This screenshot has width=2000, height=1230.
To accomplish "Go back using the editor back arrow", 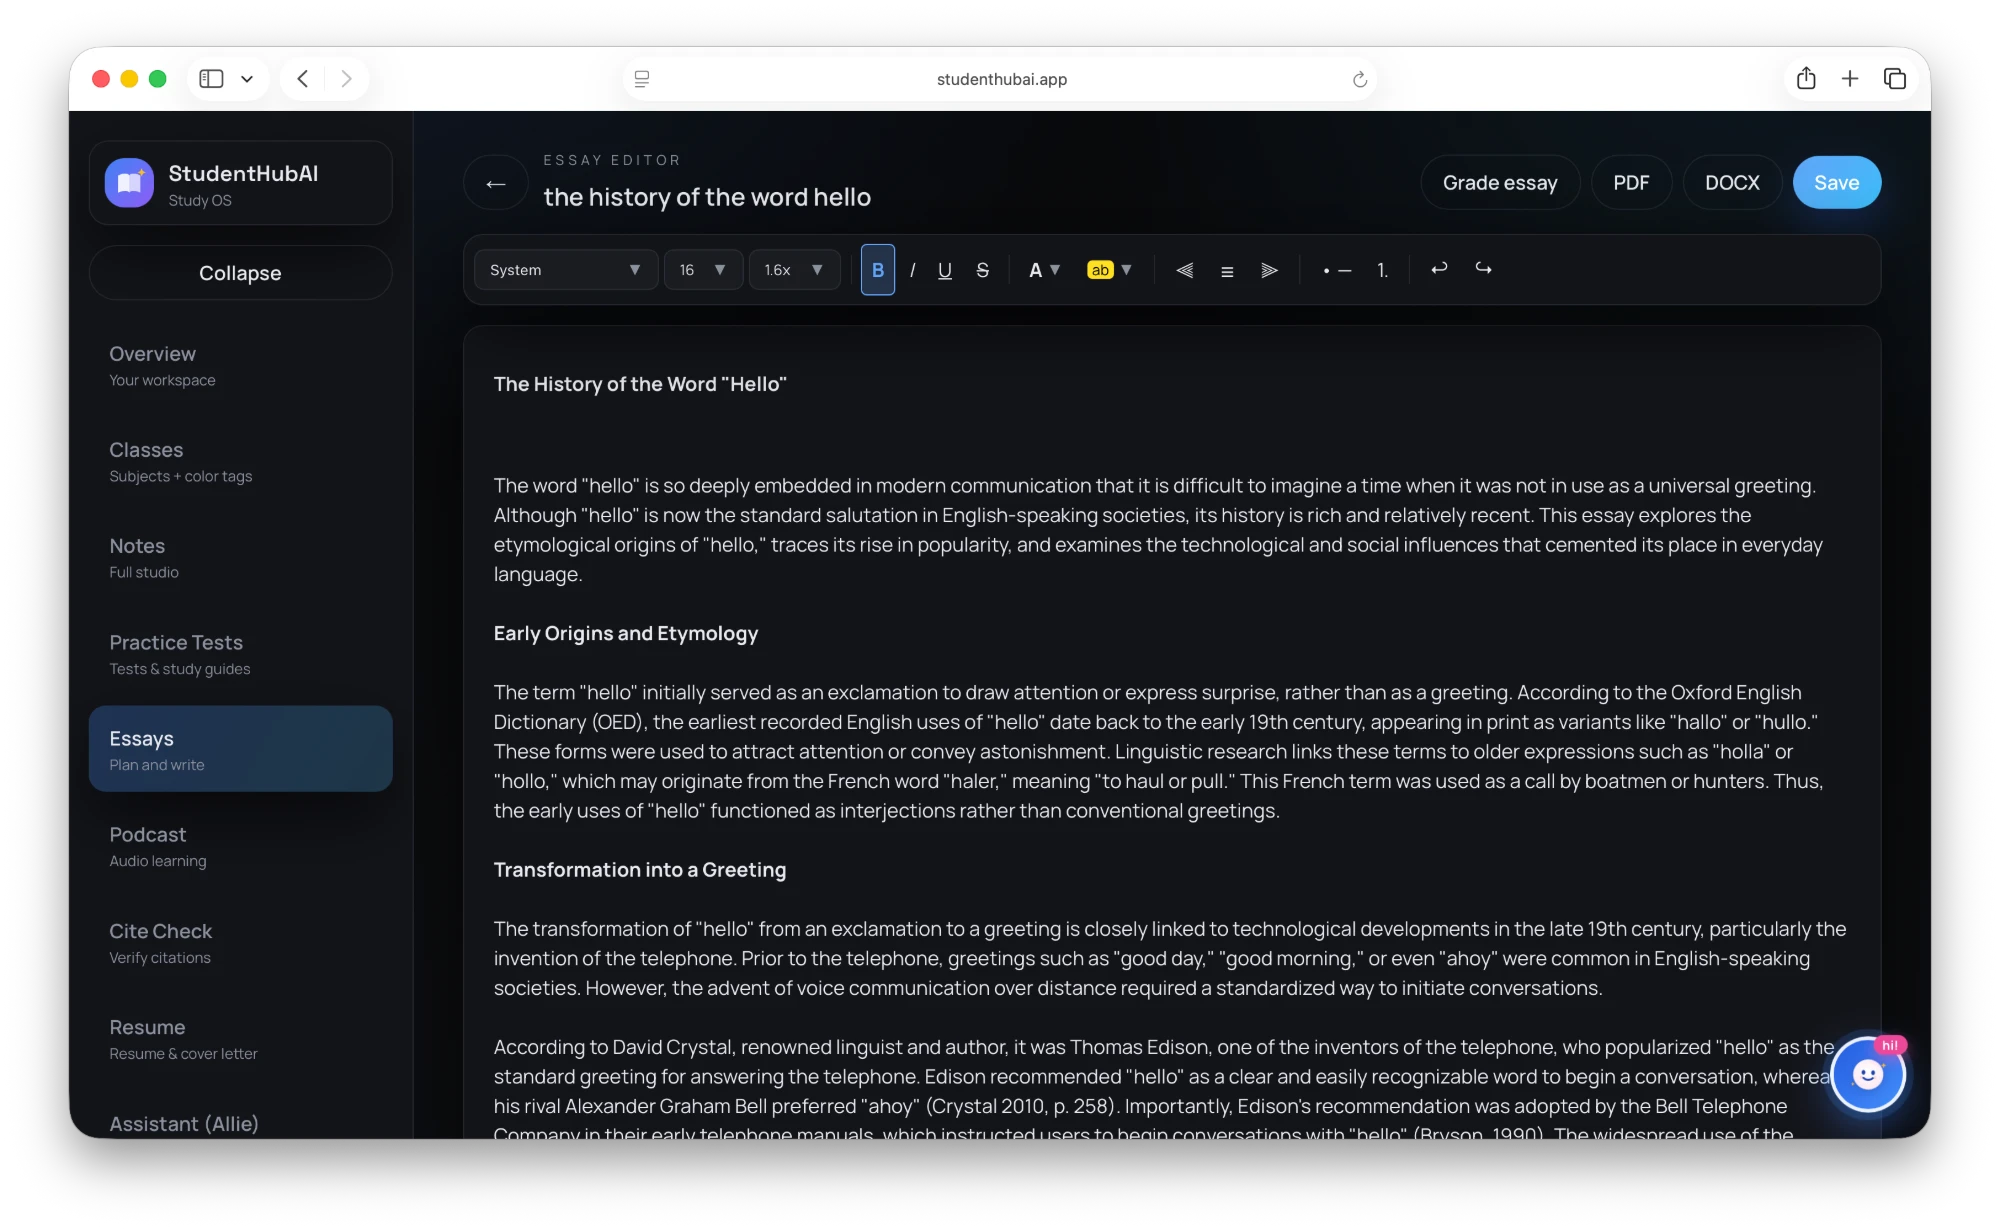I will coord(495,183).
